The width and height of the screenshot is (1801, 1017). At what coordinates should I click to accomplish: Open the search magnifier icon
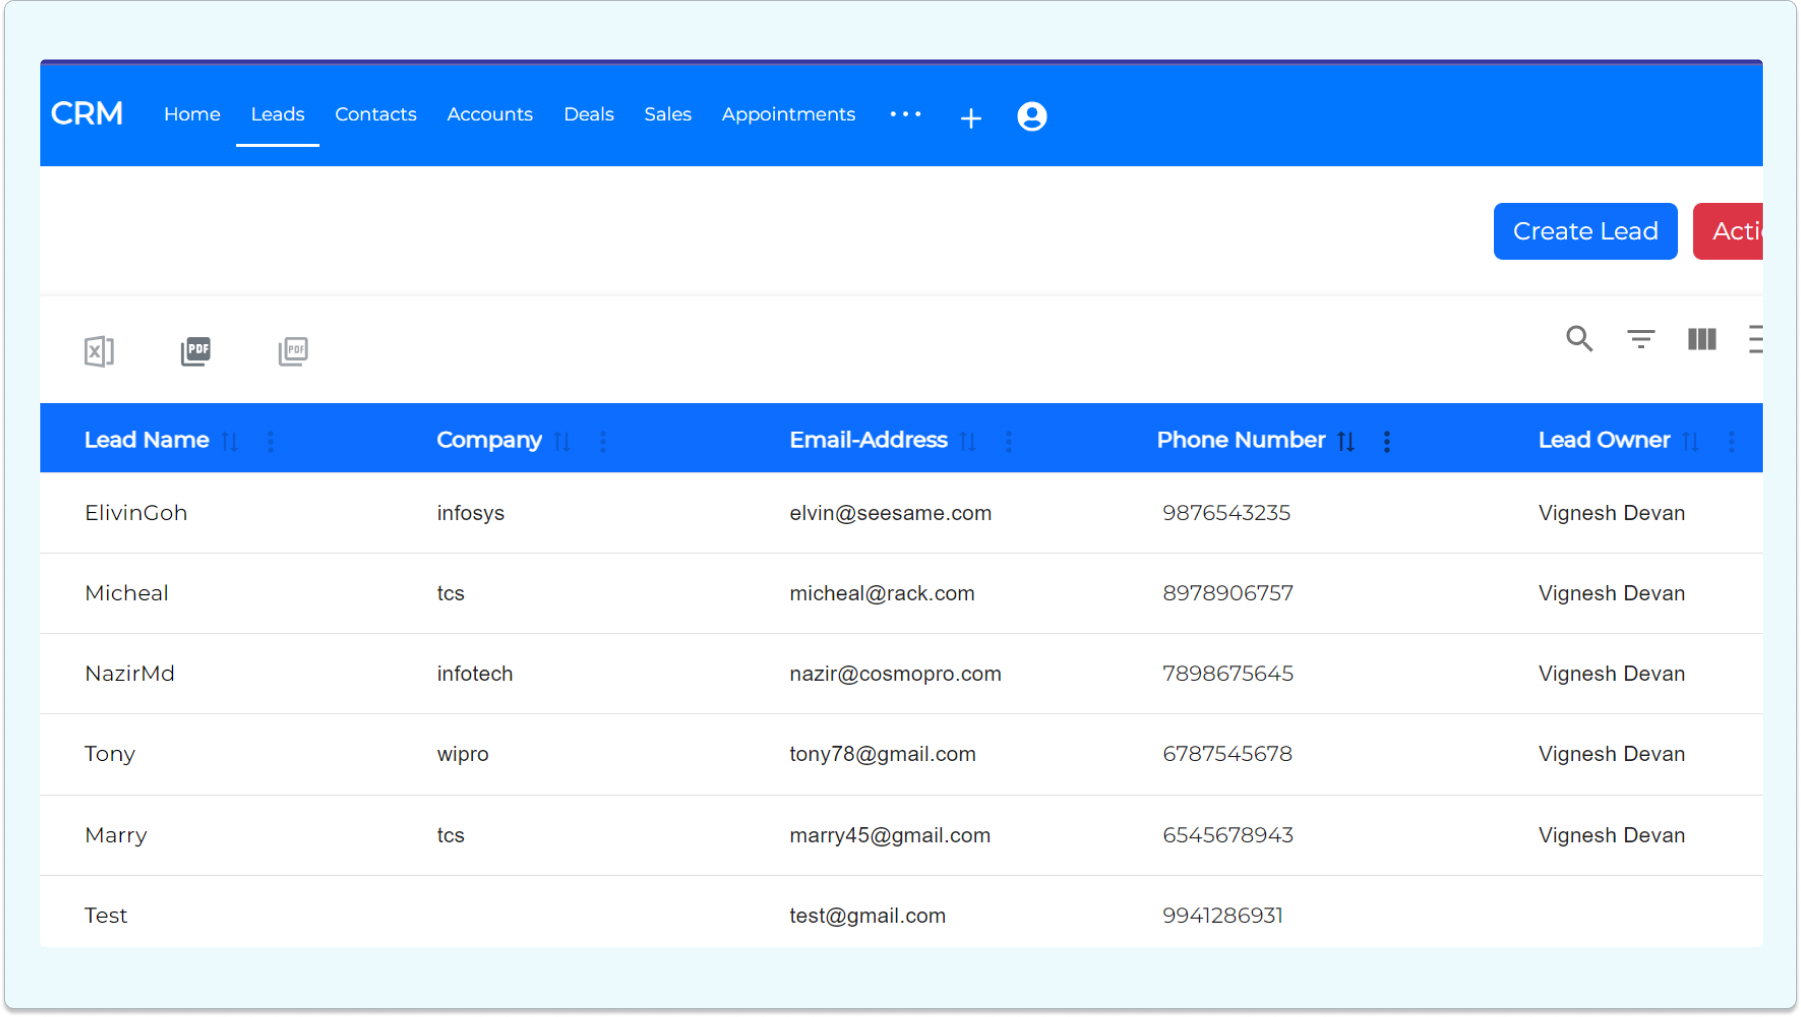(1579, 339)
